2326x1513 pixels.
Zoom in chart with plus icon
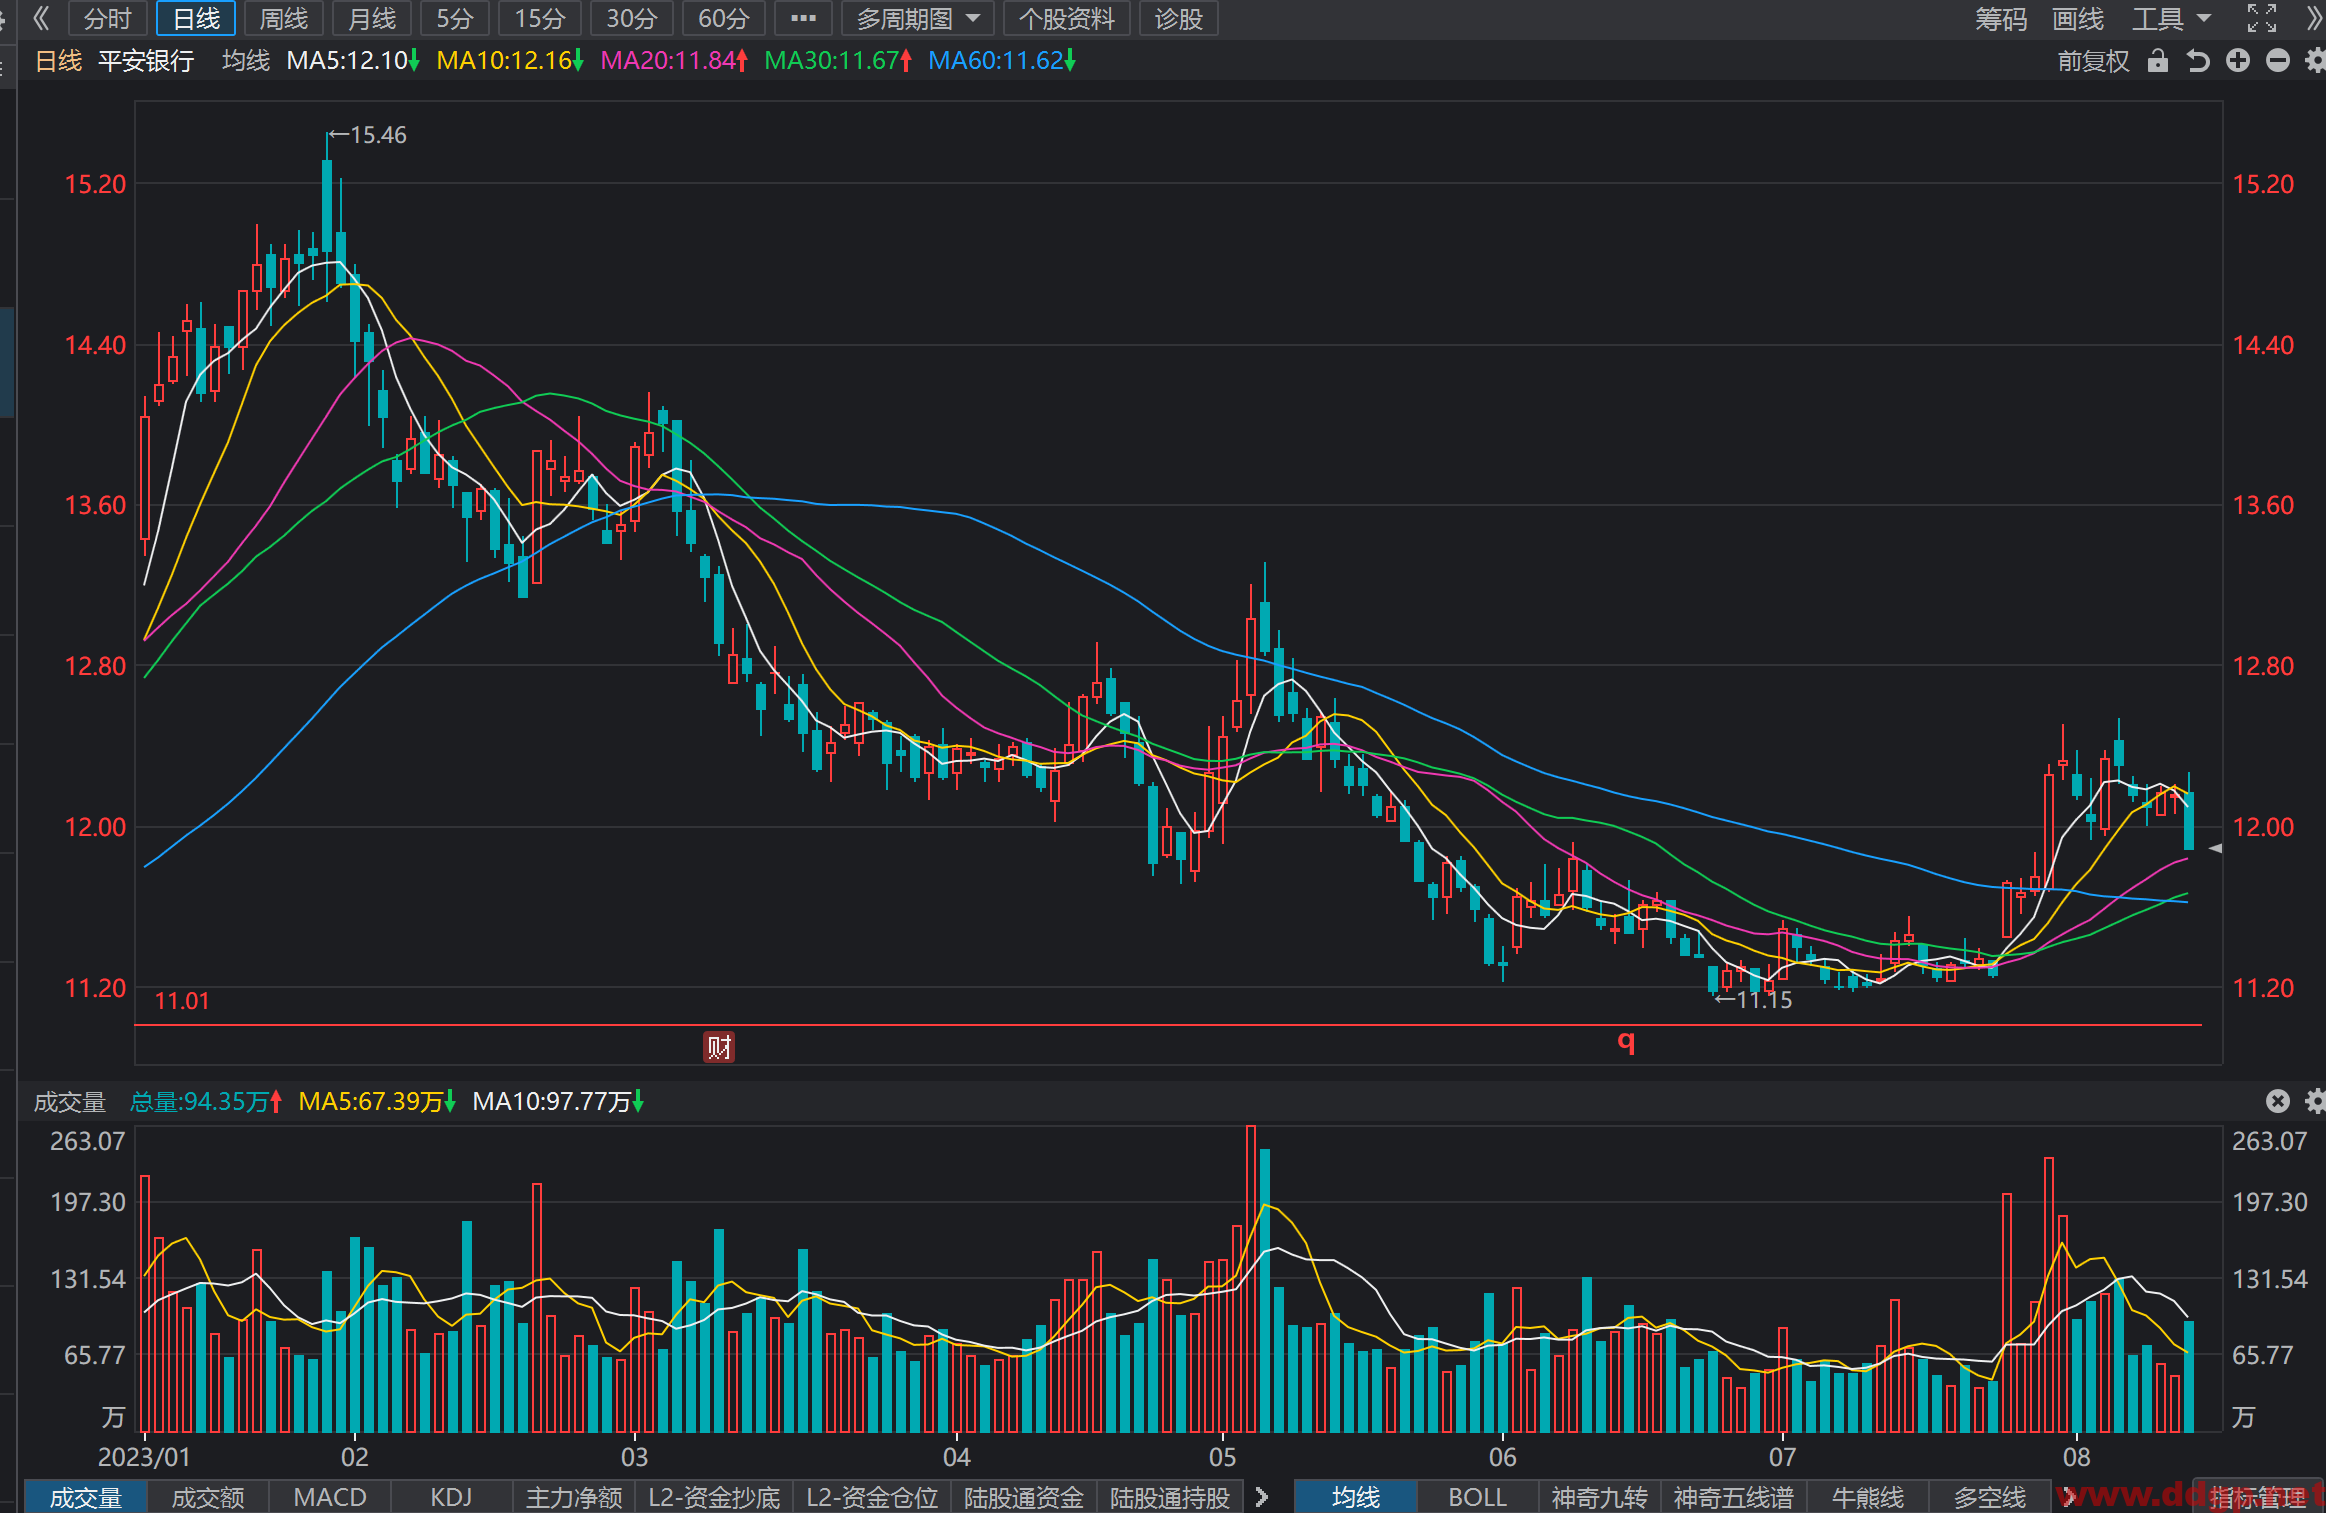coord(2238,61)
